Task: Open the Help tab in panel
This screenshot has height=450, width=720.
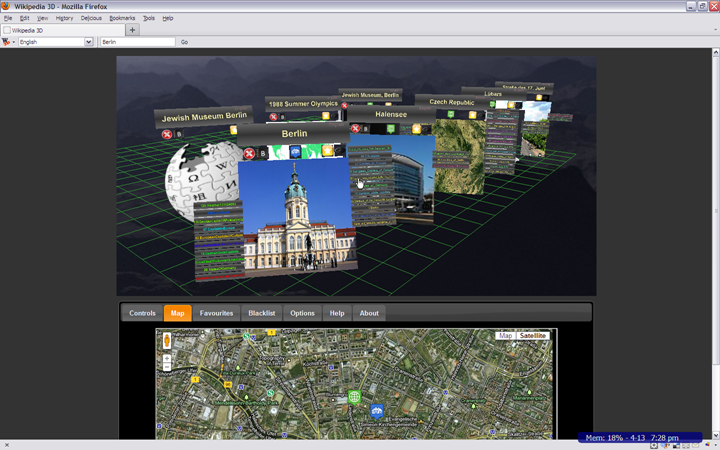Action: pyautogui.click(x=337, y=313)
